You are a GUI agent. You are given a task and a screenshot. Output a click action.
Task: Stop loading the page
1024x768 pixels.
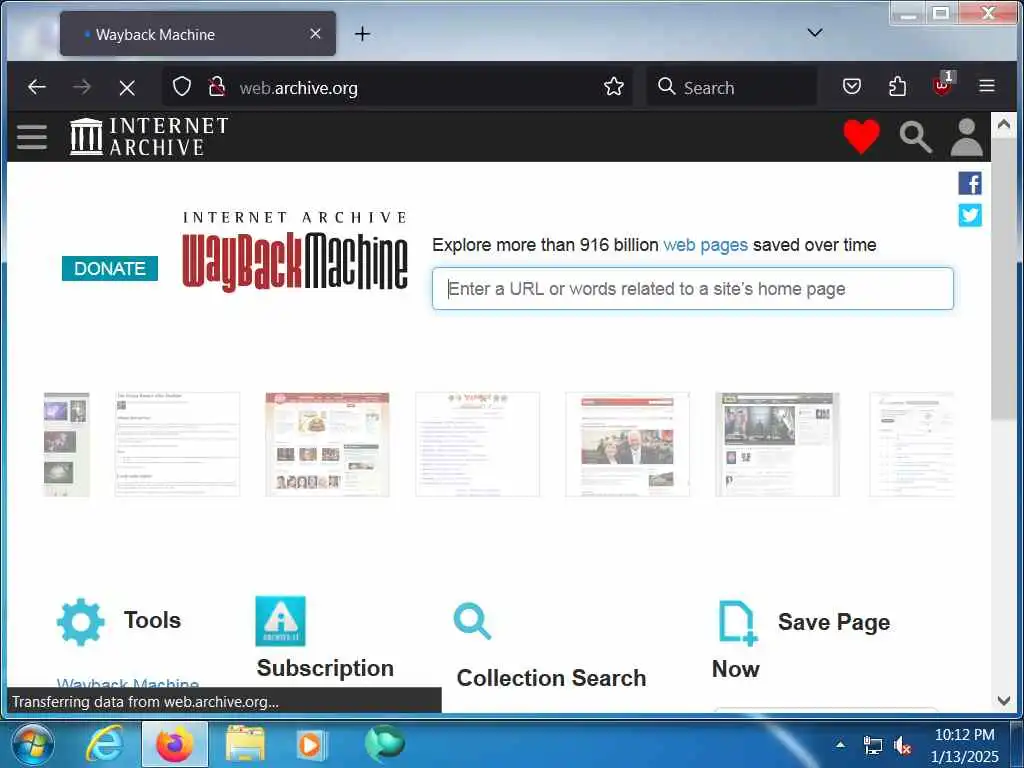(127, 88)
